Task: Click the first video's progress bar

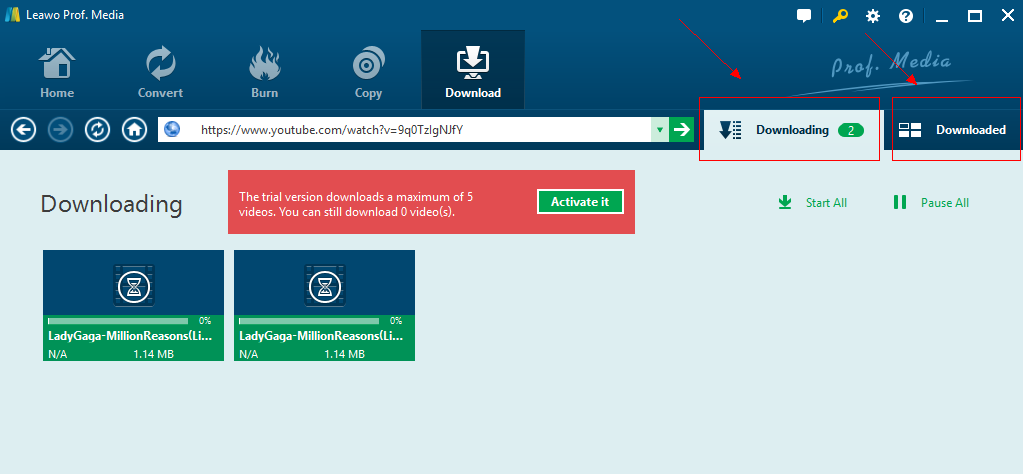Action: (118, 321)
